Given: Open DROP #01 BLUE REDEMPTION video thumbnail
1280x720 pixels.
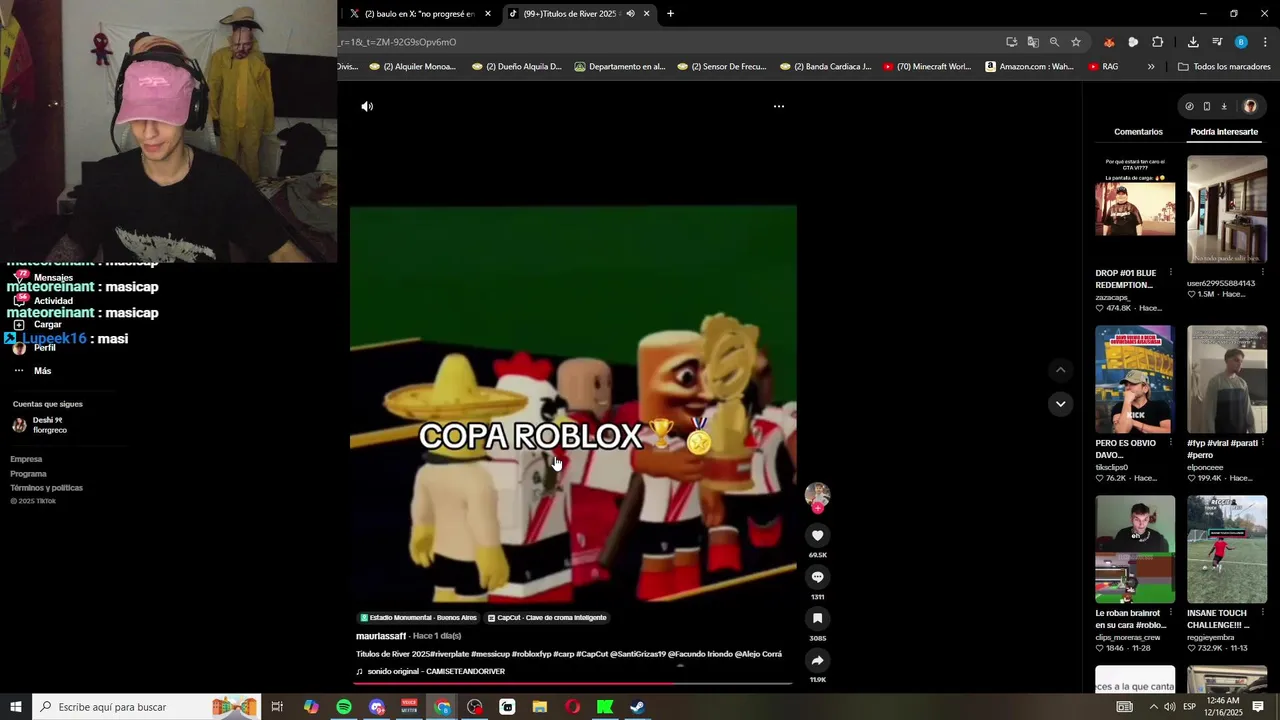Looking at the screenshot, I should [x=1135, y=209].
